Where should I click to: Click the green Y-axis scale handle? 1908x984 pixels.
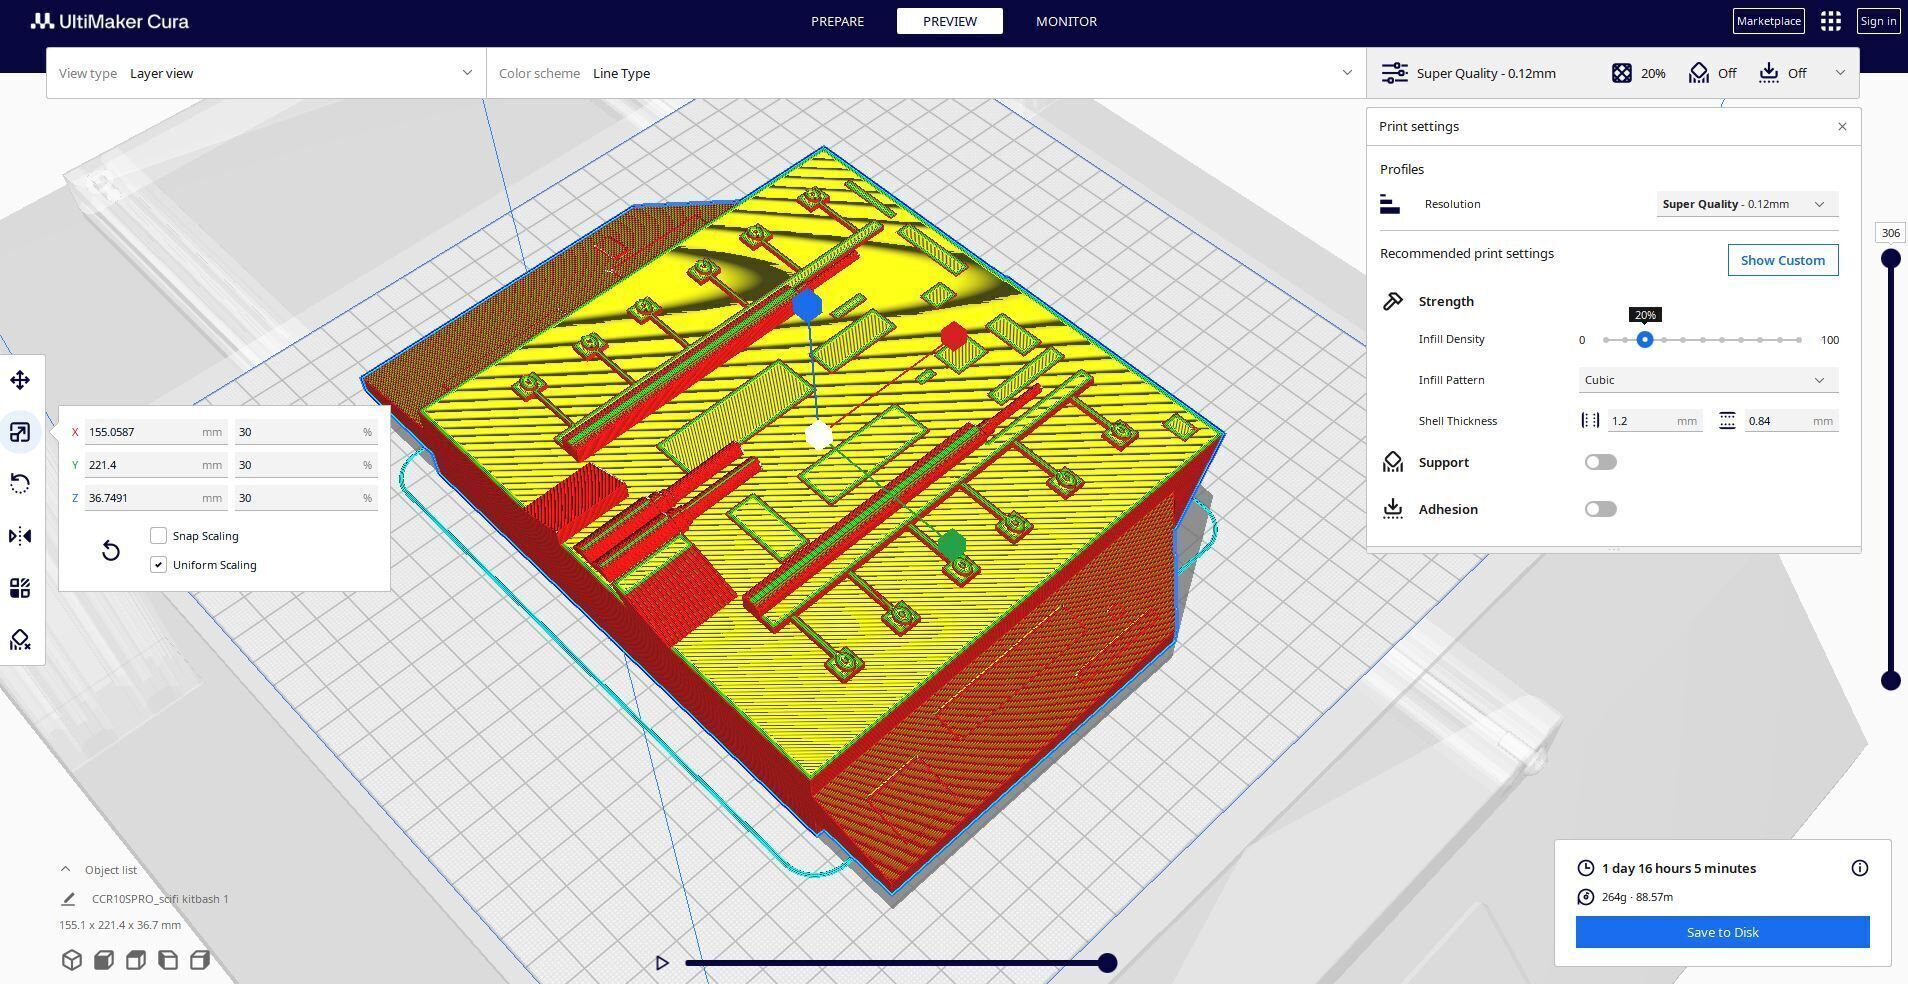point(952,545)
